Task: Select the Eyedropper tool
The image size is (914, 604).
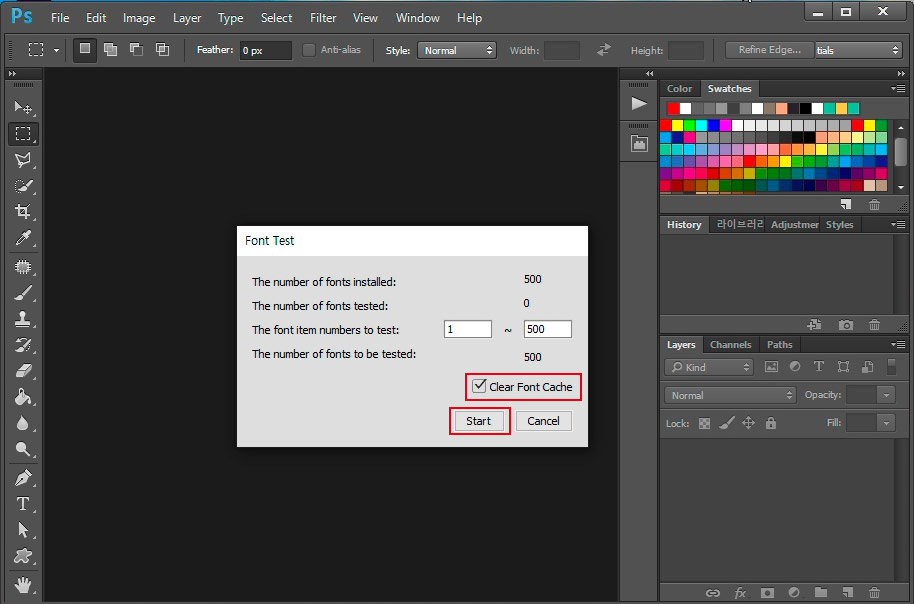Action: pos(23,237)
